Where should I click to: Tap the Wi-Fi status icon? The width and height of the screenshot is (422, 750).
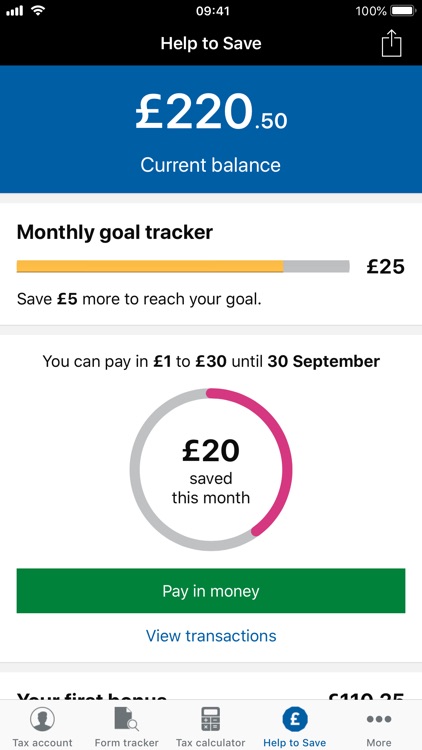pyautogui.click(x=38, y=10)
